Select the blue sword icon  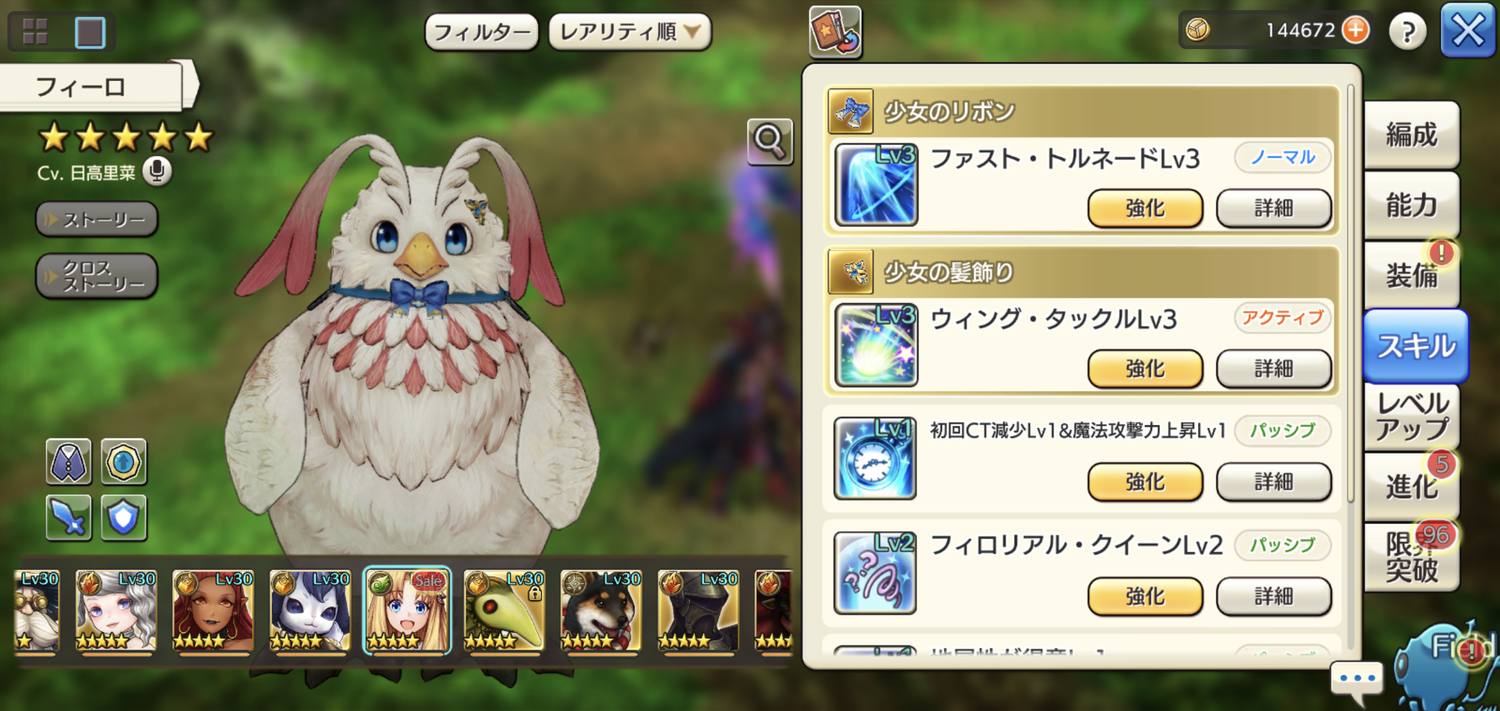pyautogui.click(x=68, y=518)
